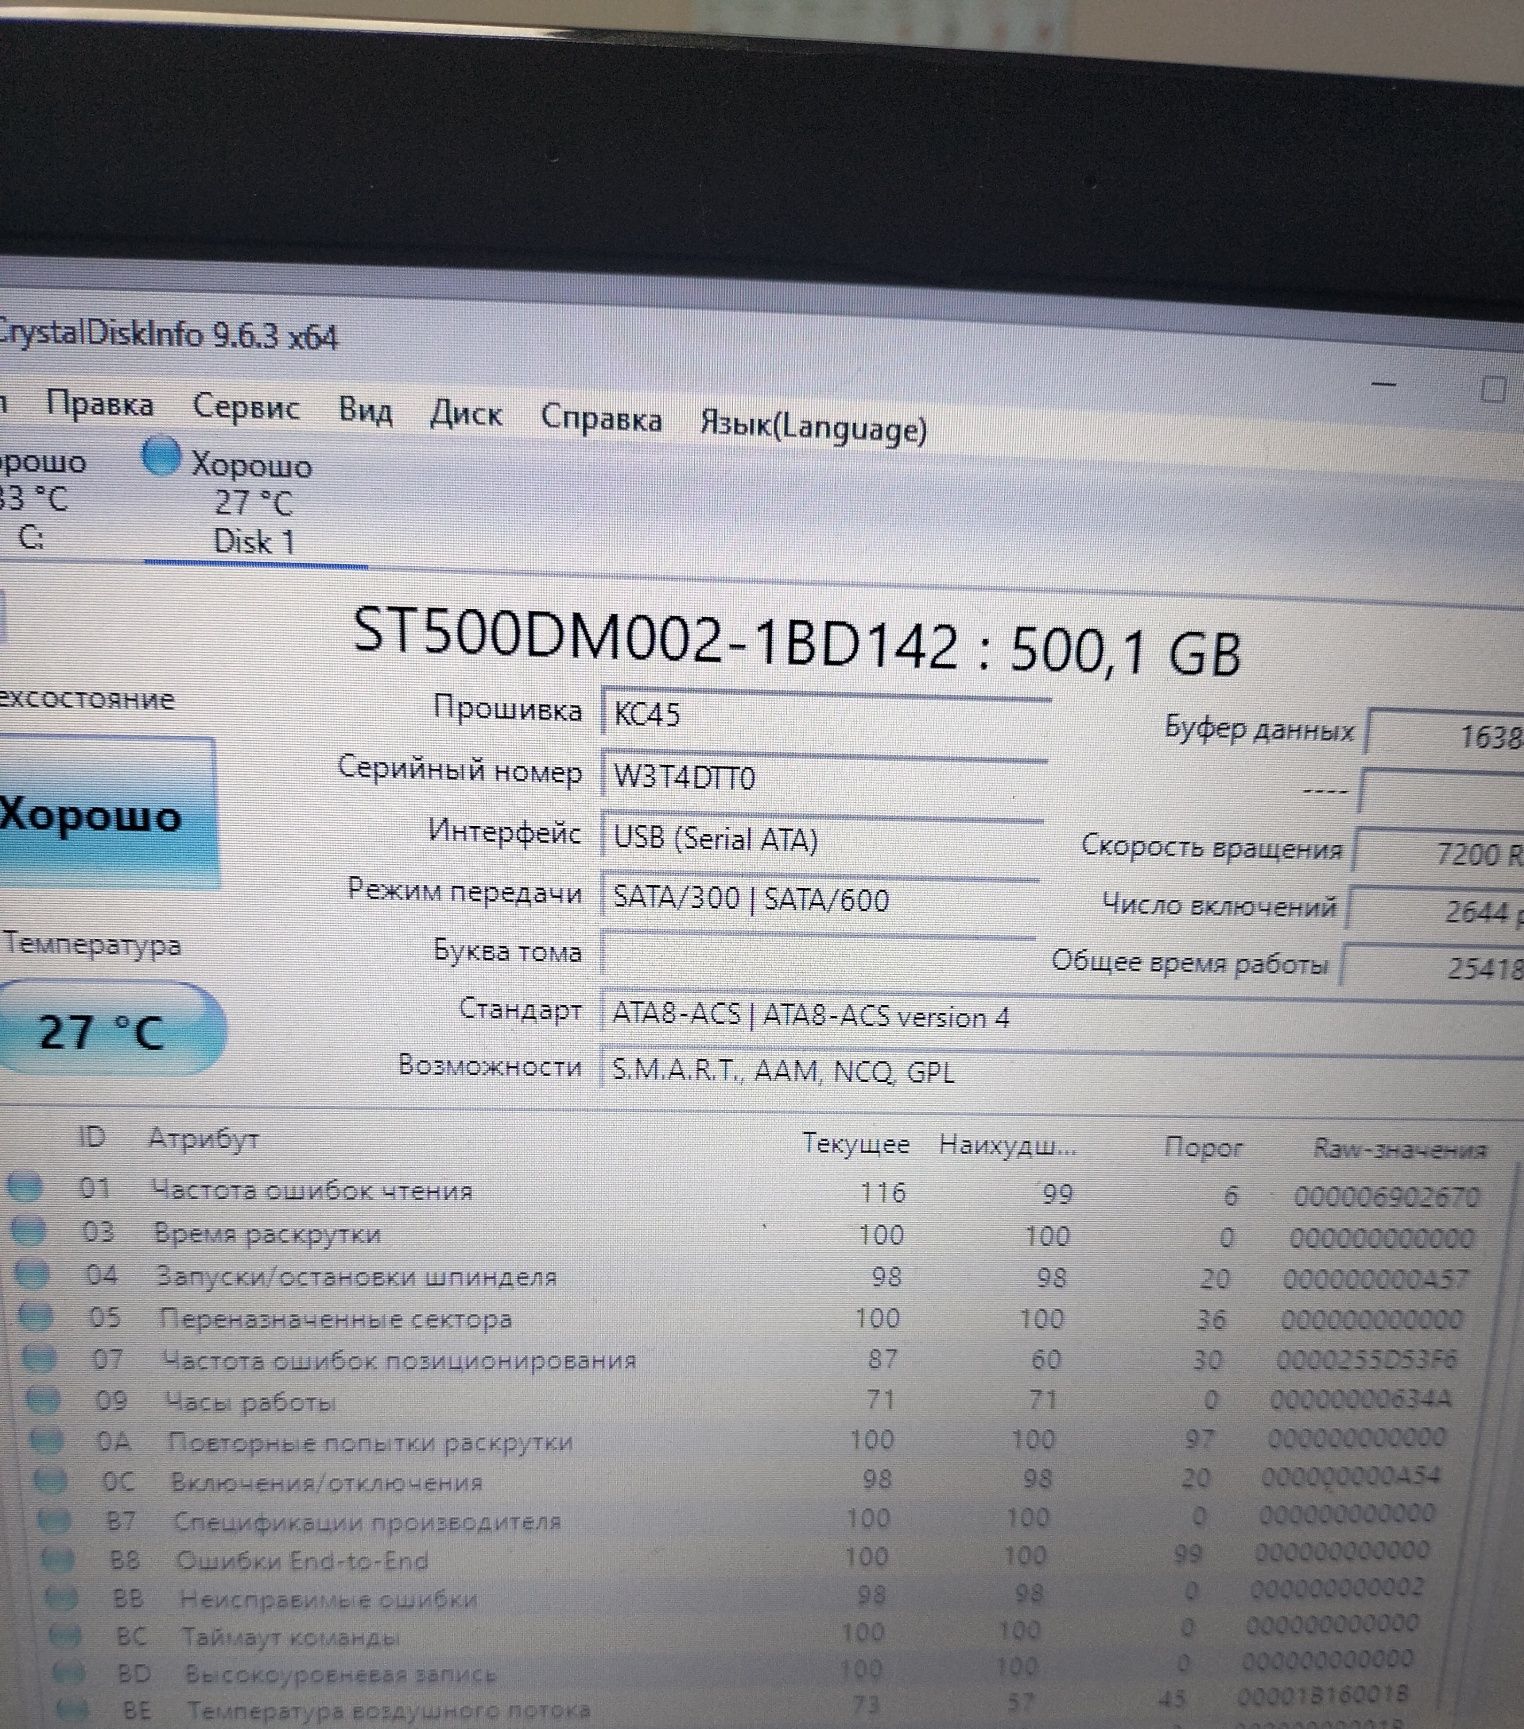
Task: Click current value 116 in read error row
Action: click(883, 1192)
